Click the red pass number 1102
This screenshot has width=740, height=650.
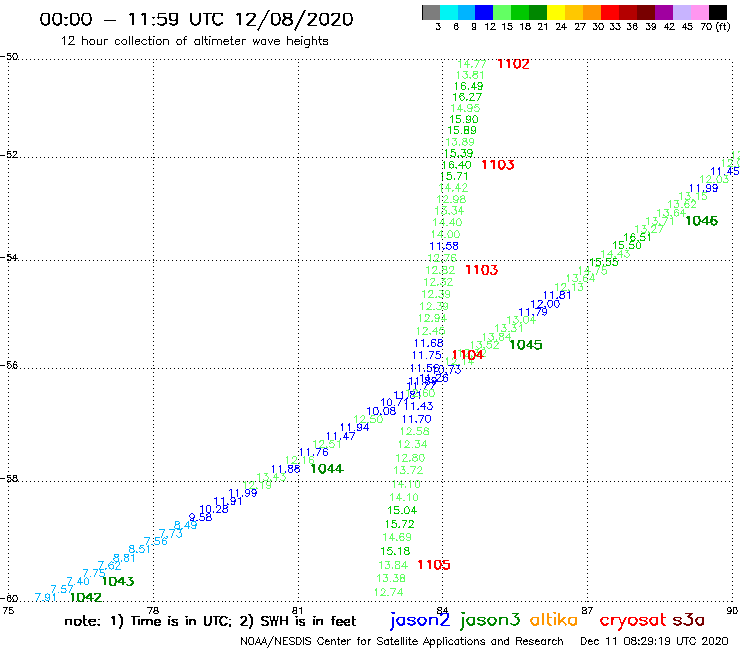pyautogui.click(x=513, y=64)
